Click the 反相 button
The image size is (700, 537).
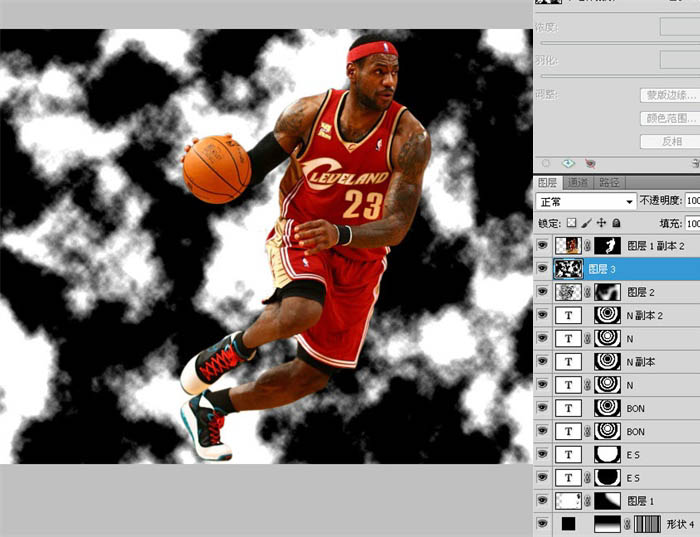670,142
